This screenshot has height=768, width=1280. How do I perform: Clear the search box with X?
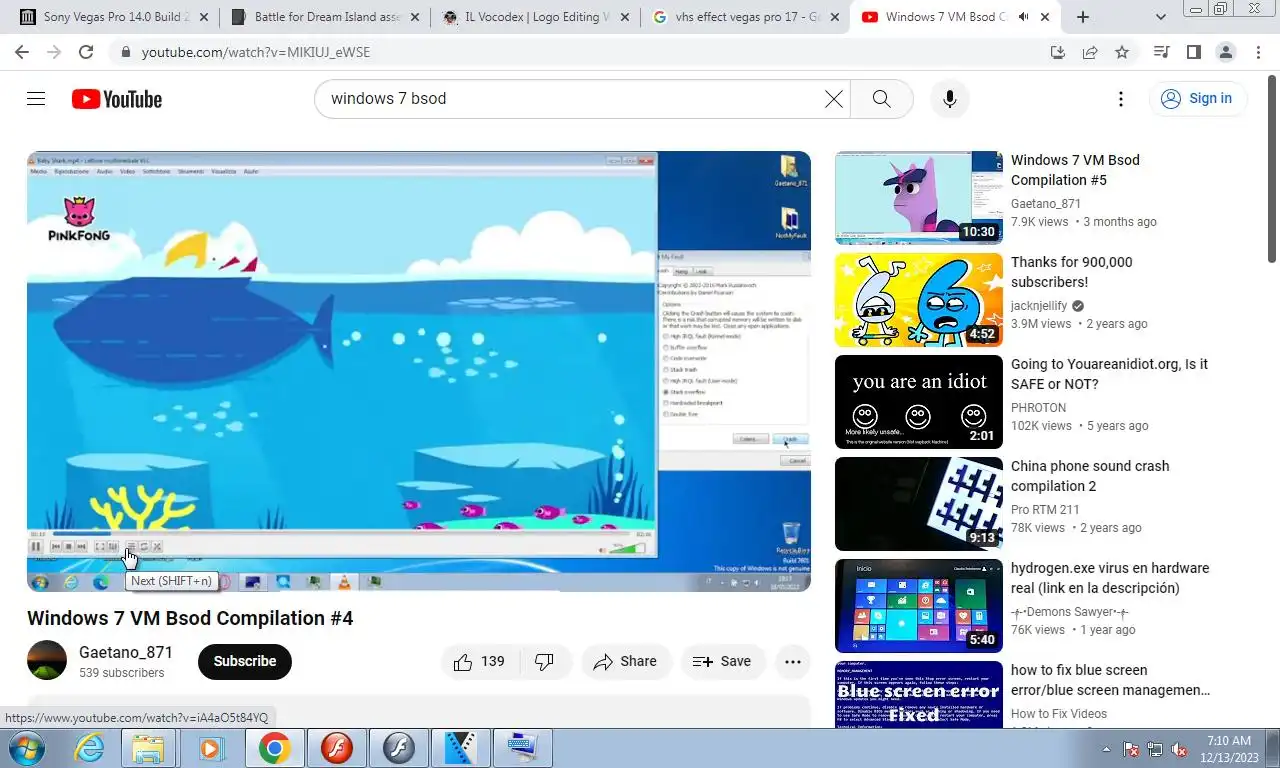click(x=833, y=99)
